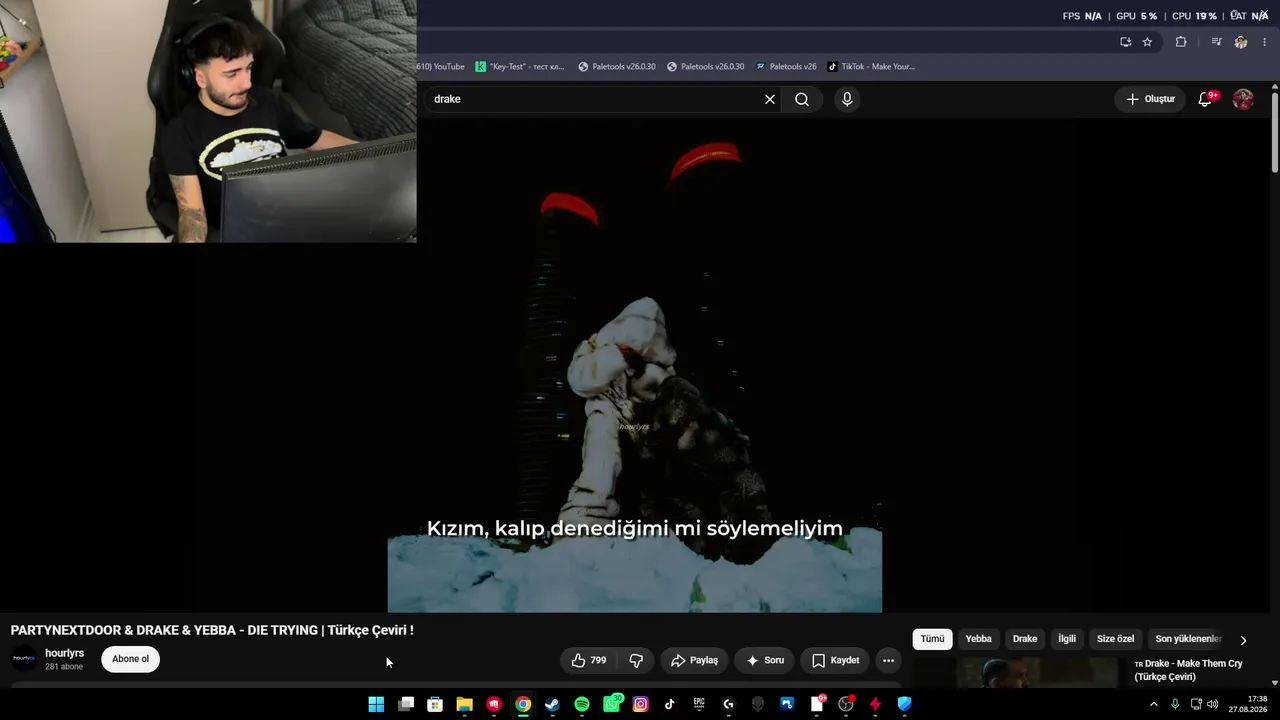Open TikTok from the taskbar
The image size is (1280, 720).
[670, 704]
